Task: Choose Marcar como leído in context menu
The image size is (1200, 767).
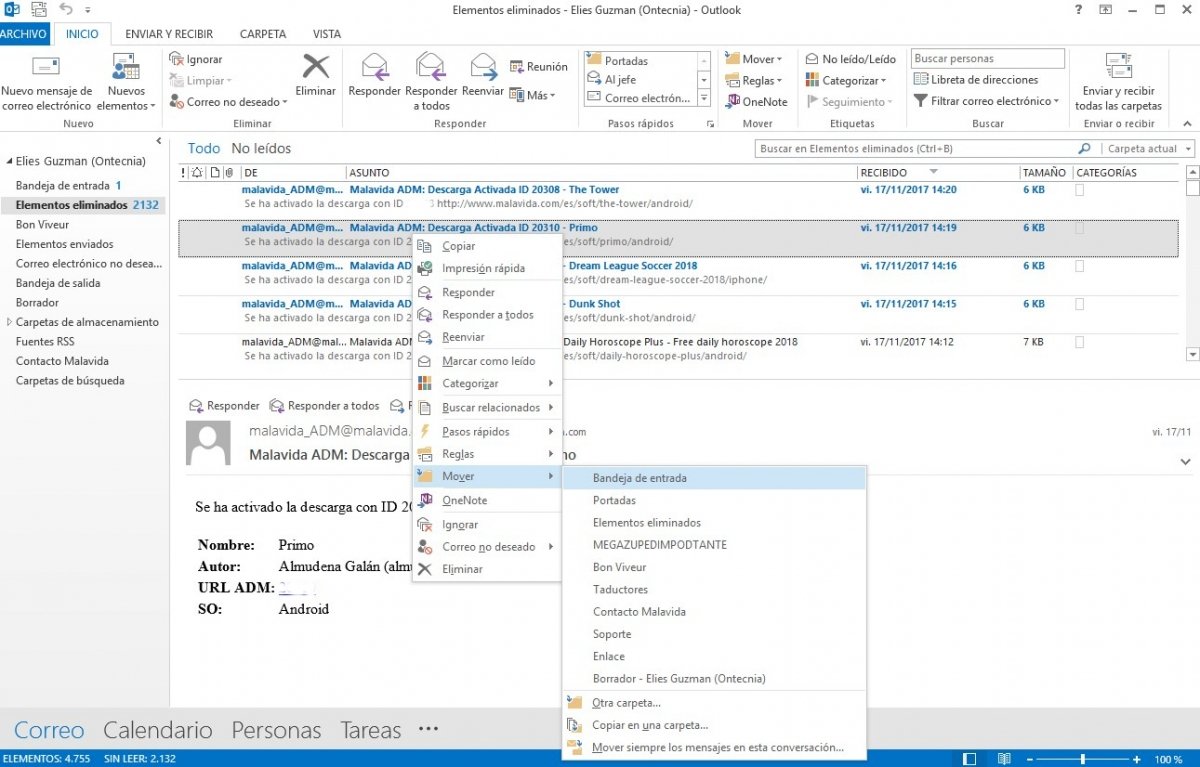Action: [x=487, y=361]
